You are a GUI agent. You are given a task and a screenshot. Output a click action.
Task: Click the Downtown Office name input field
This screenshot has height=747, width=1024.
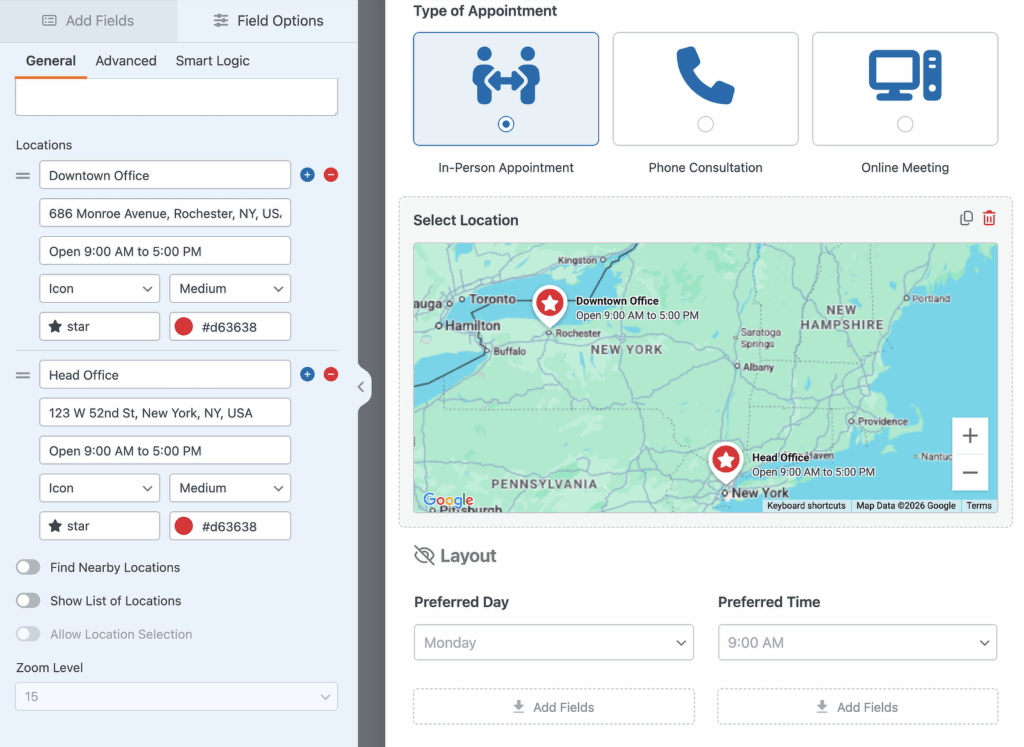point(164,174)
